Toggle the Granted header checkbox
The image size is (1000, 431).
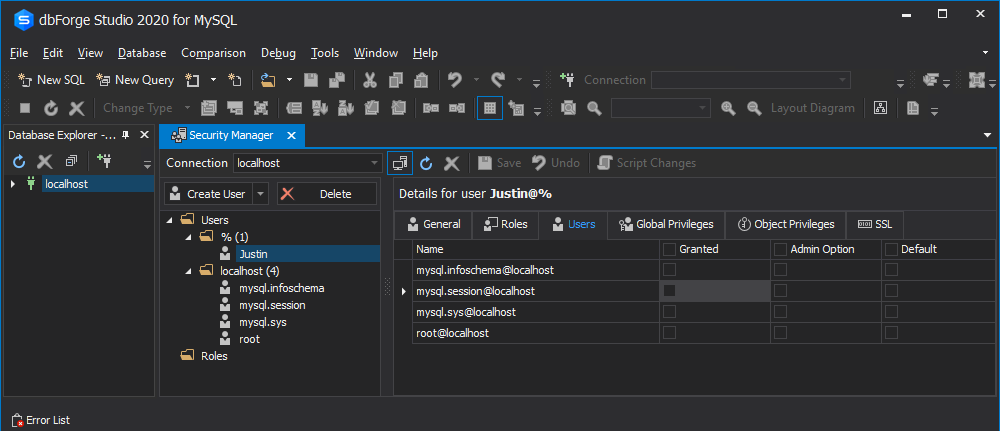(x=669, y=249)
